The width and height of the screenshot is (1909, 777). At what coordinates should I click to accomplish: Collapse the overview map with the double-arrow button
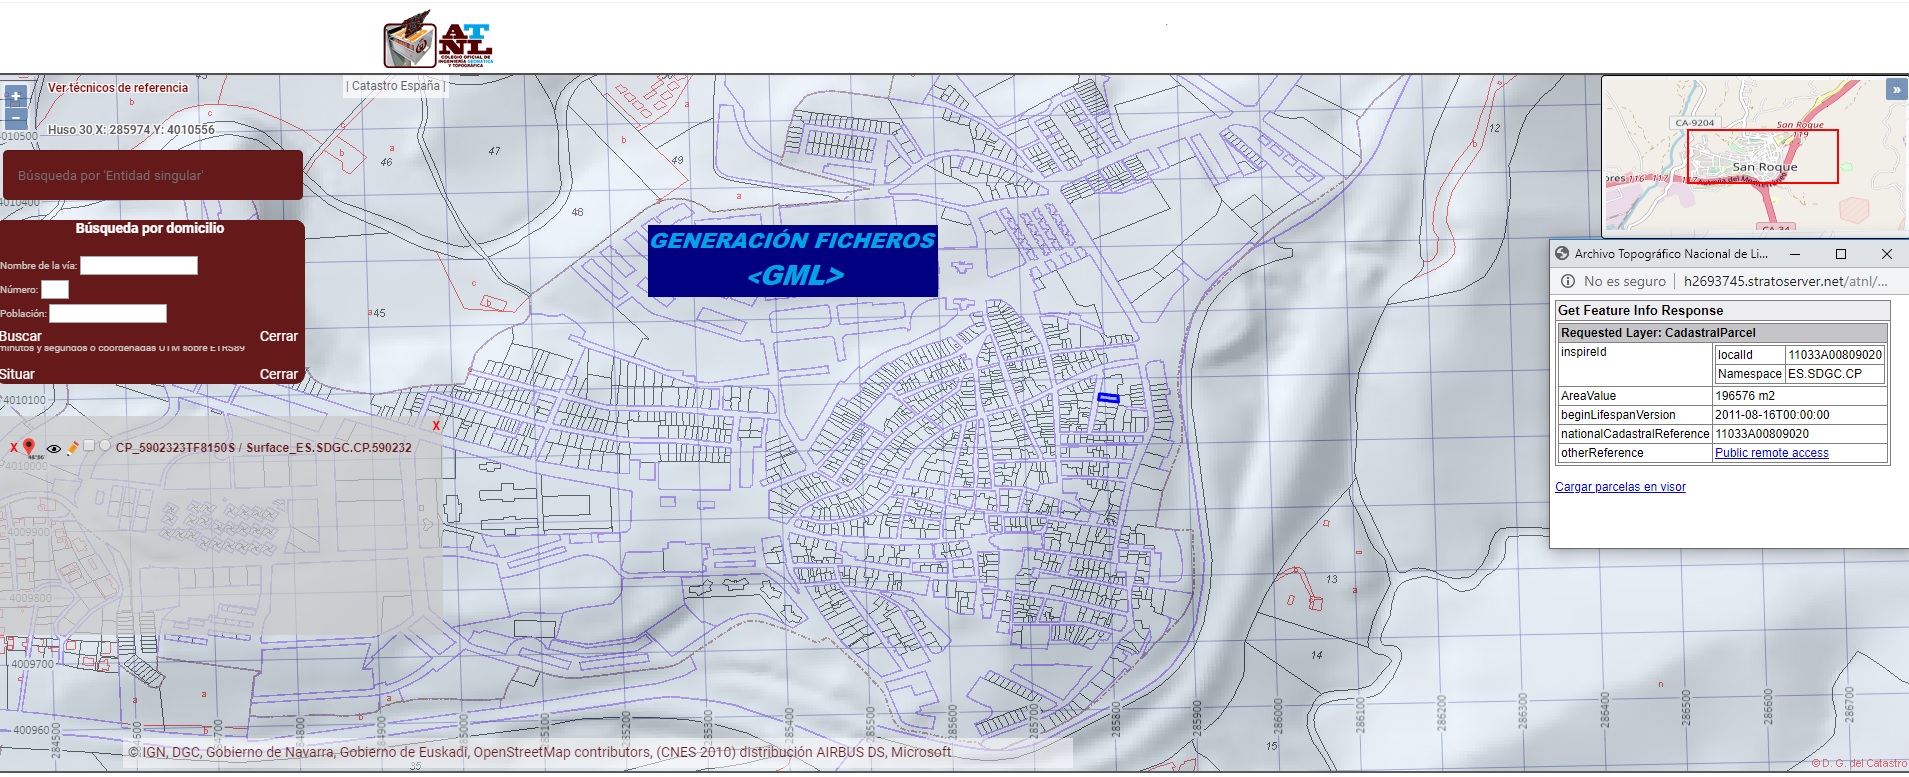(1896, 89)
